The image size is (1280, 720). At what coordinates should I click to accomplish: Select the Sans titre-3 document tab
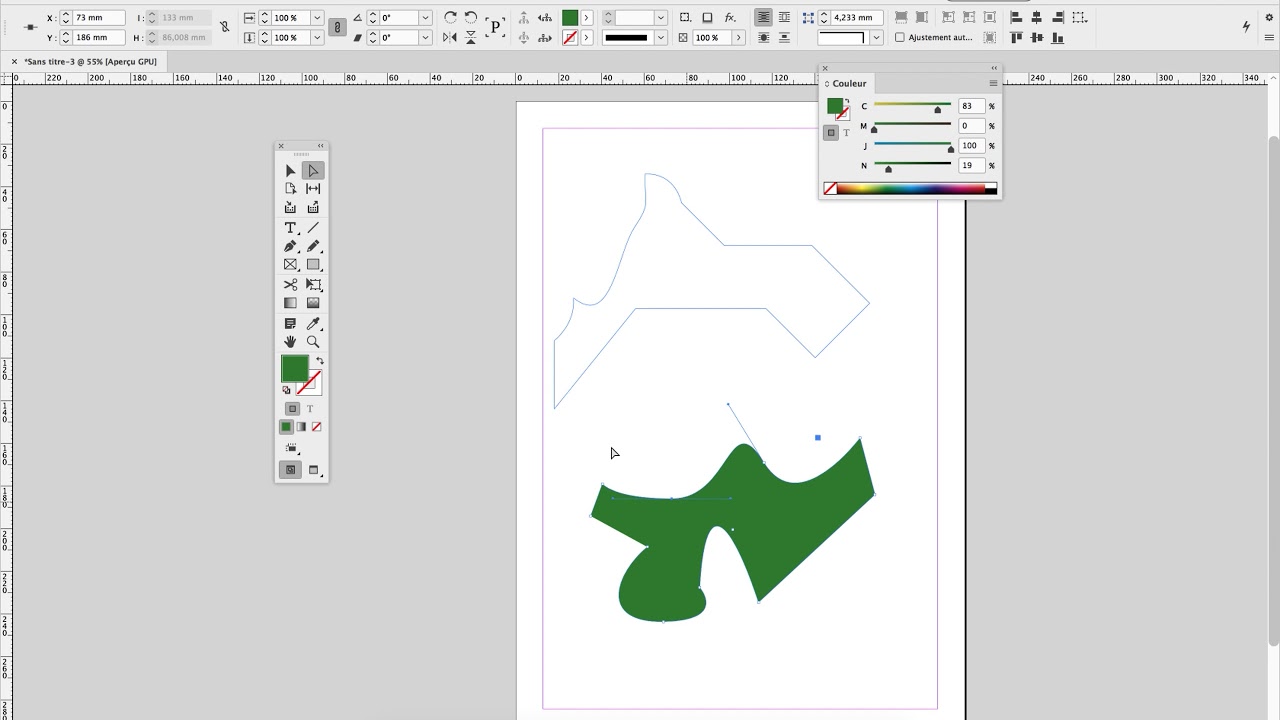point(91,62)
